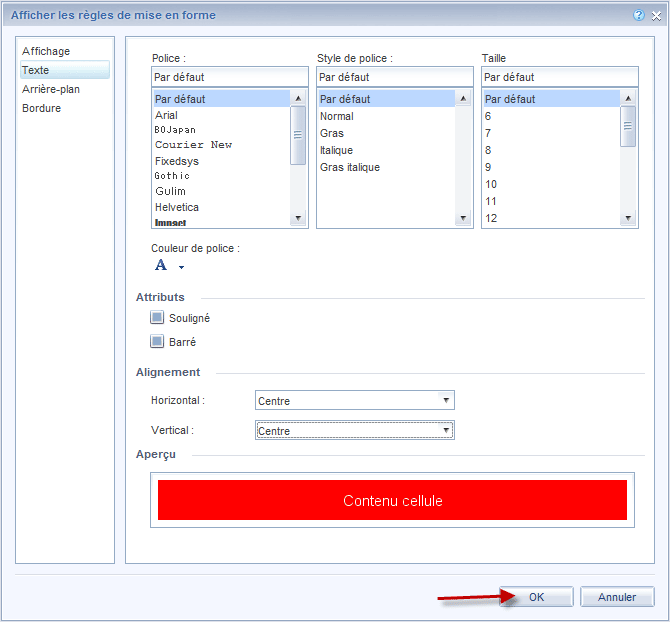Choose Italique font style
The image size is (670, 622).
386,150
